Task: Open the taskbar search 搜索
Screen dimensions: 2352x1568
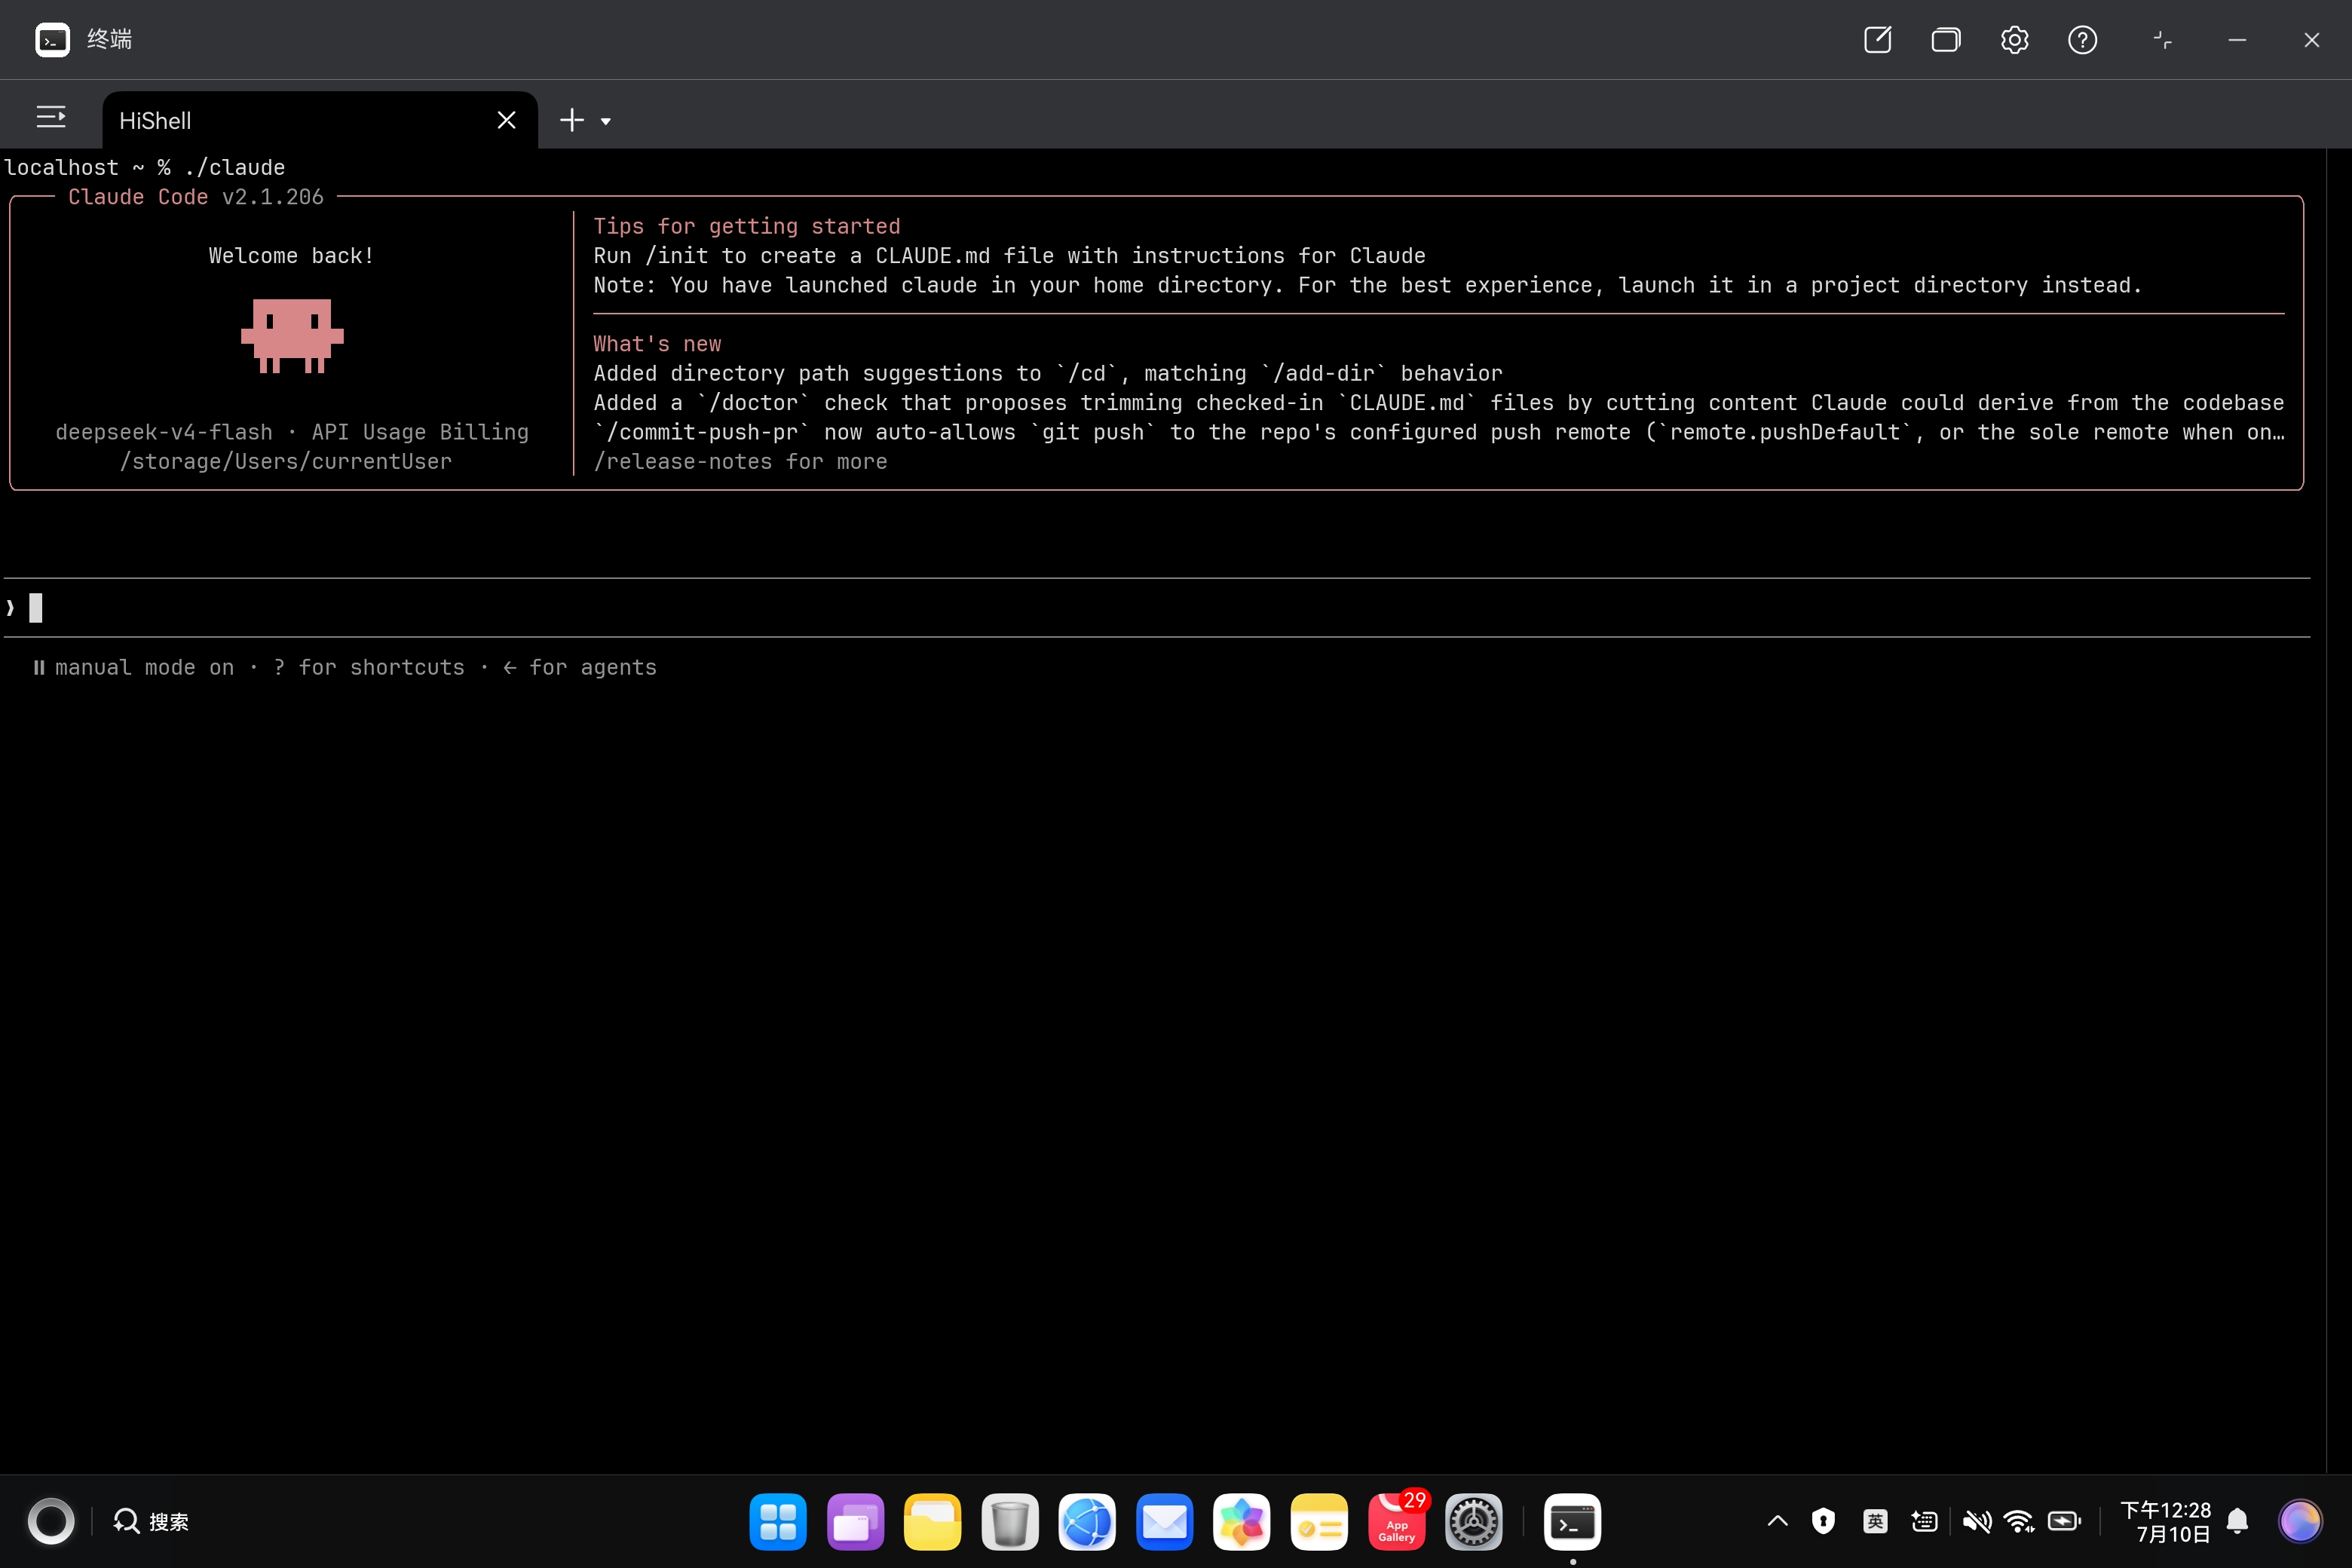Action: (151, 1522)
